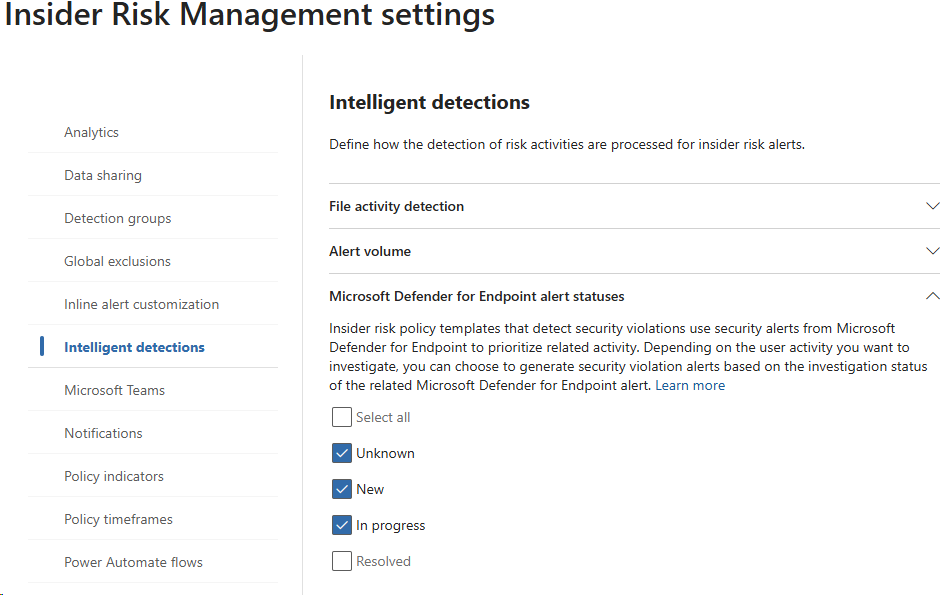The width and height of the screenshot is (944, 595).
Task: Select Detection groups in the sidebar
Action: click(117, 218)
